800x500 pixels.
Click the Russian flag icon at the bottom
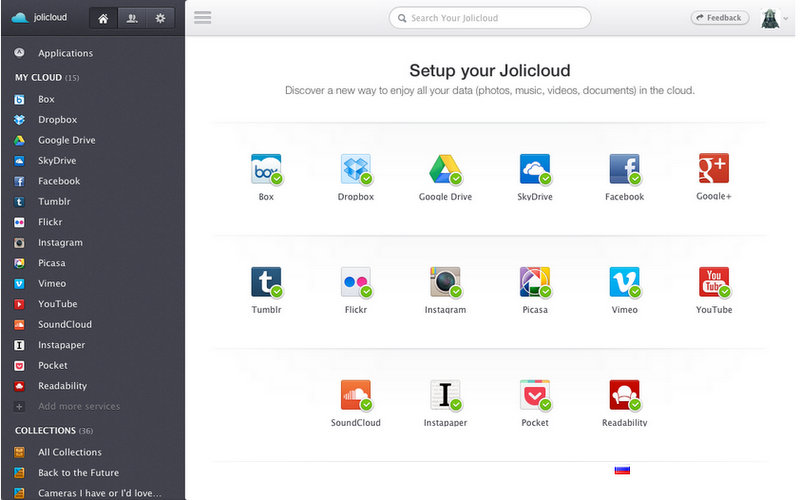coord(622,469)
